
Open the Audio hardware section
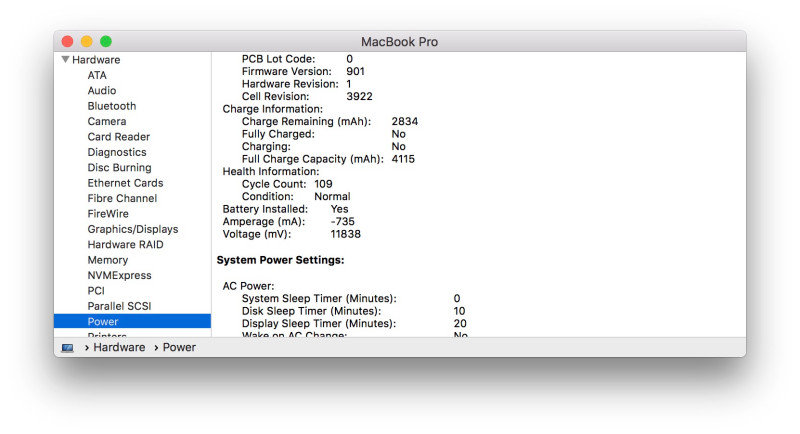click(x=101, y=91)
